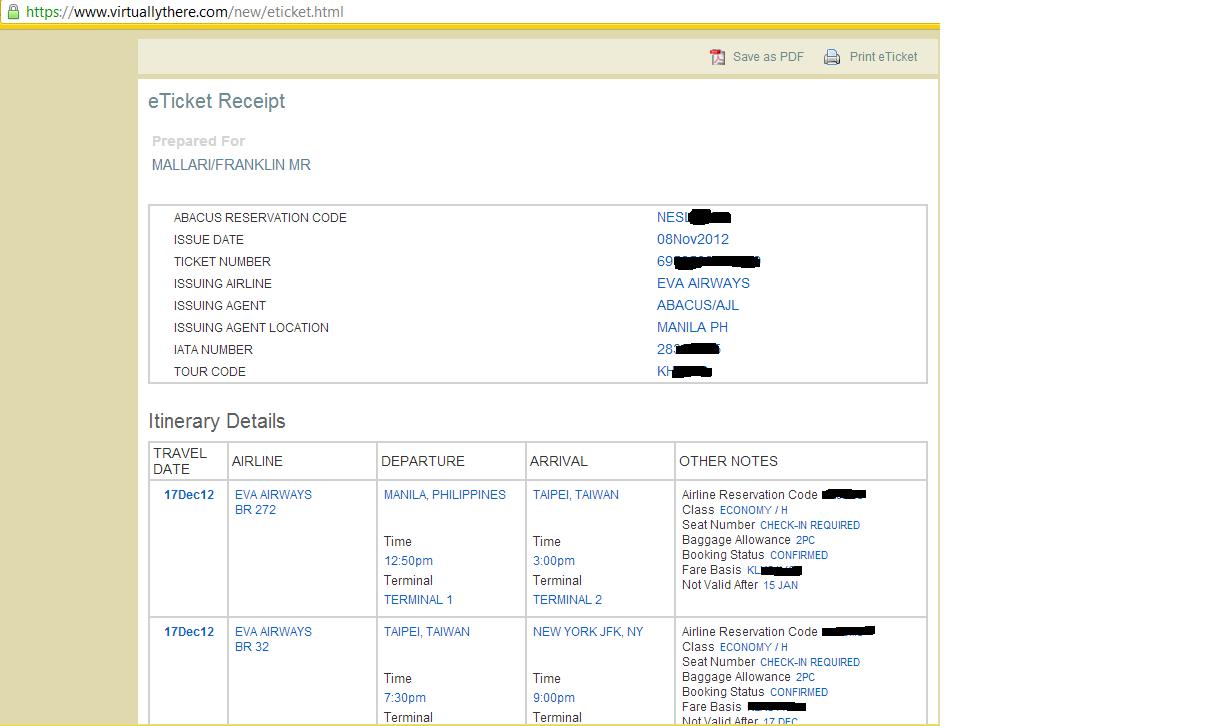Click the 3:00pm arrival time
Viewport: 1207px width, 726px height.
(x=554, y=561)
